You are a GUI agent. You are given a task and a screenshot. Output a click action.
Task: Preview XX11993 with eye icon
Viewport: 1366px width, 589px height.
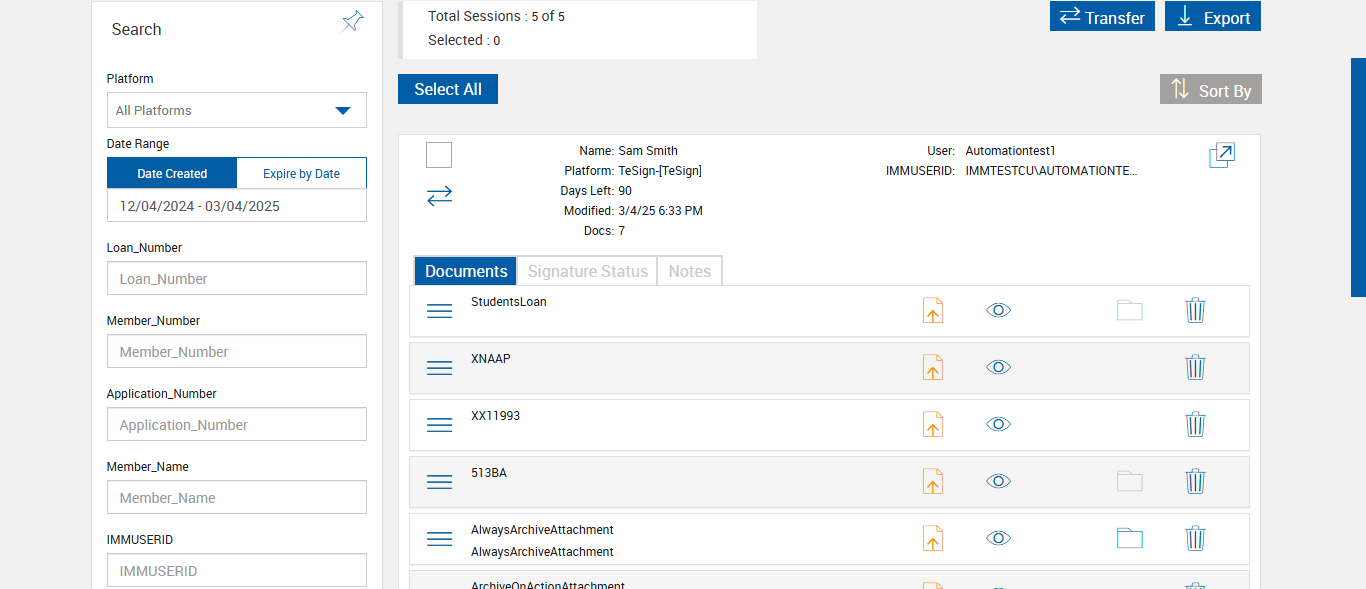(x=998, y=424)
